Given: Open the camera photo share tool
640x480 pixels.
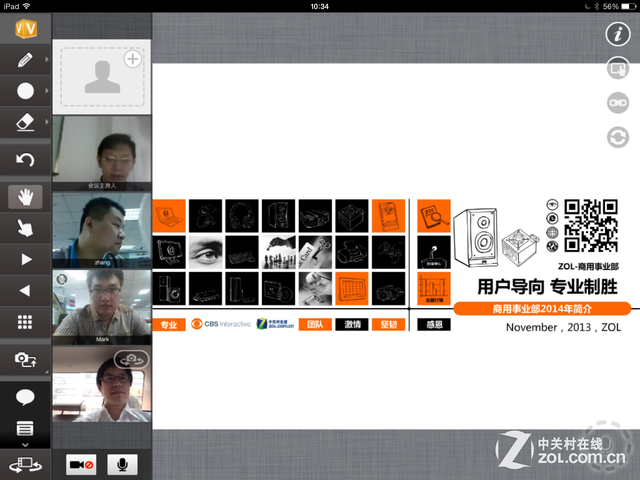Looking at the screenshot, I should [x=25, y=360].
